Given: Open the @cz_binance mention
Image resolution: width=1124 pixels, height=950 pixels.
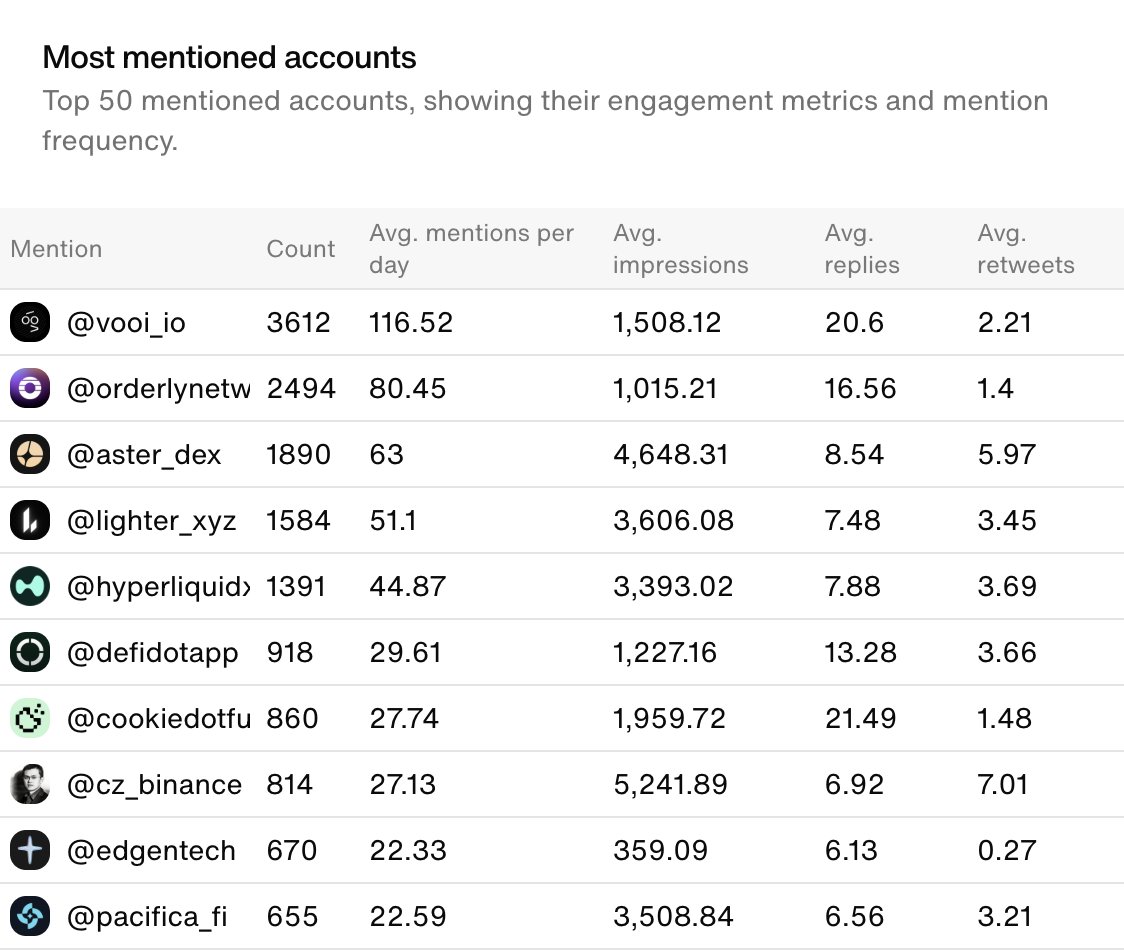Looking at the screenshot, I should (x=154, y=784).
